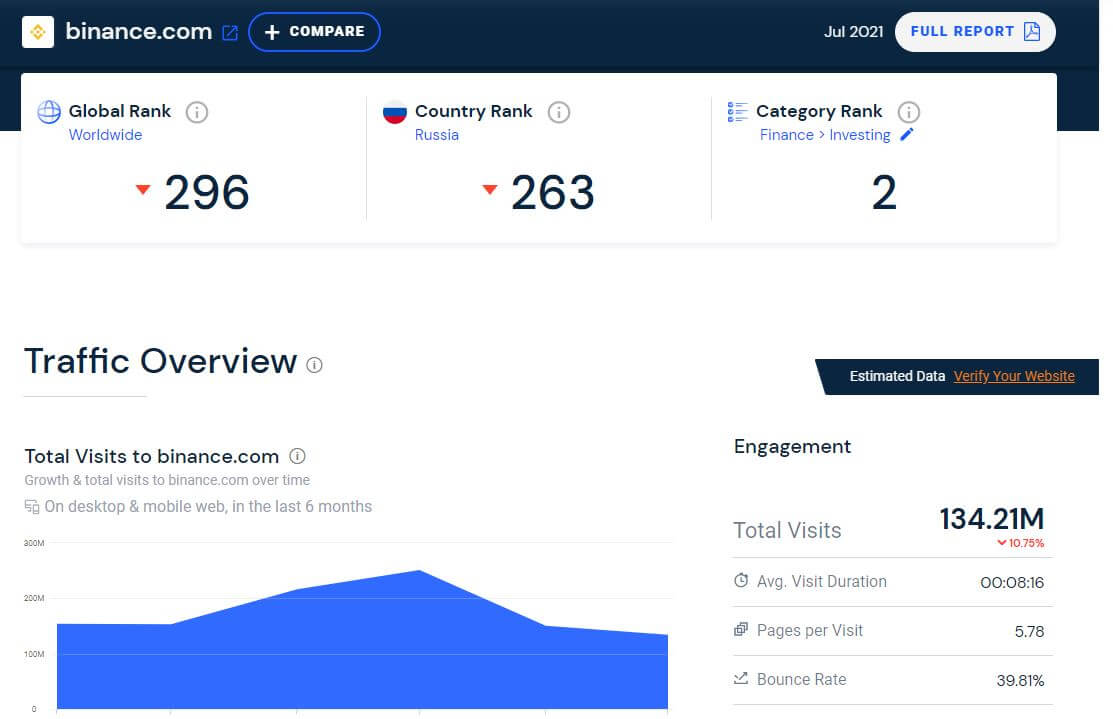Click the Global Rank globe icon

pyautogui.click(x=49, y=111)
